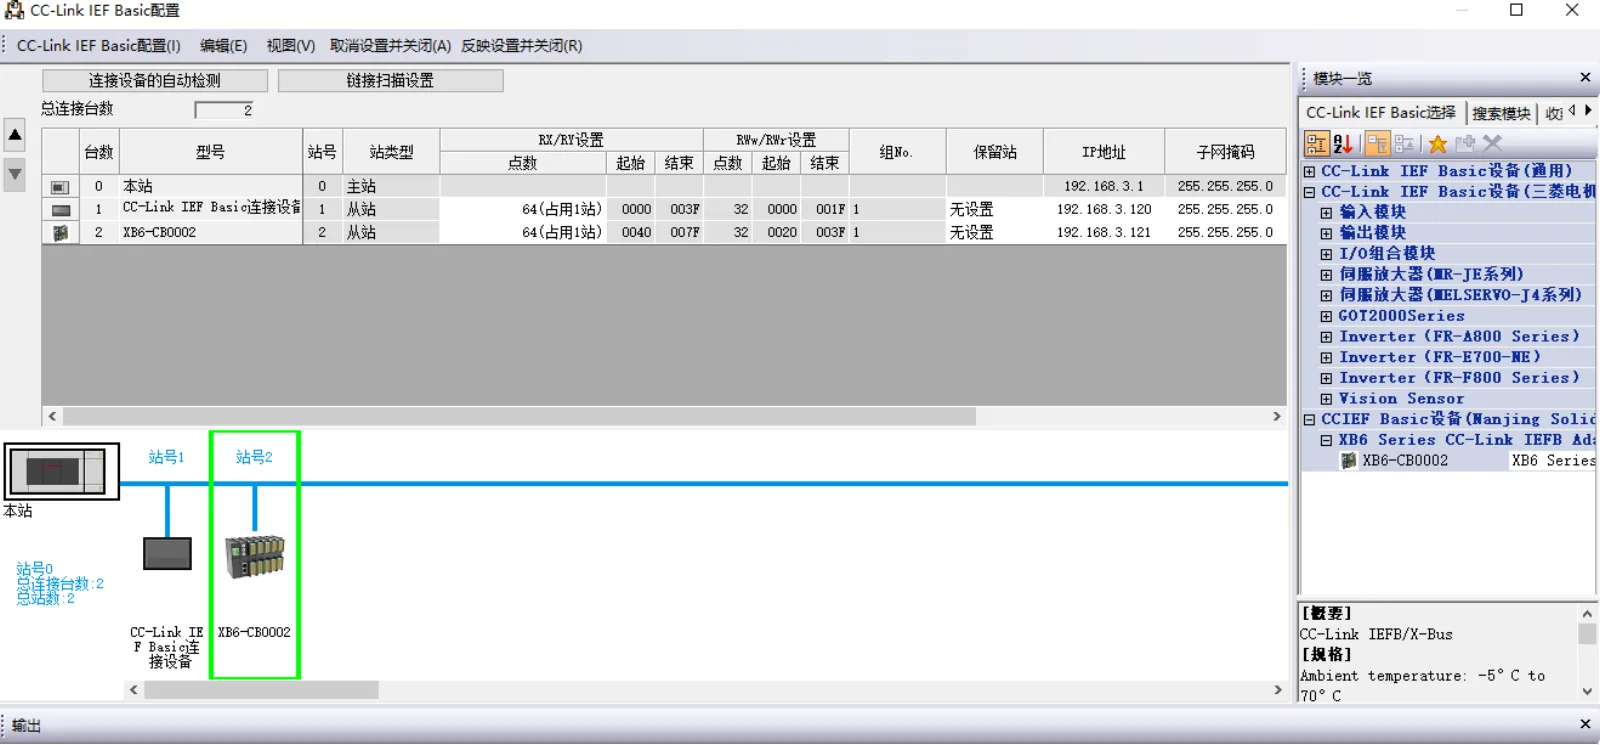The height and width of the screenshot is (745, 1600).
Task: Select the 站号1 device graphic in diagram
Action: 167,554
